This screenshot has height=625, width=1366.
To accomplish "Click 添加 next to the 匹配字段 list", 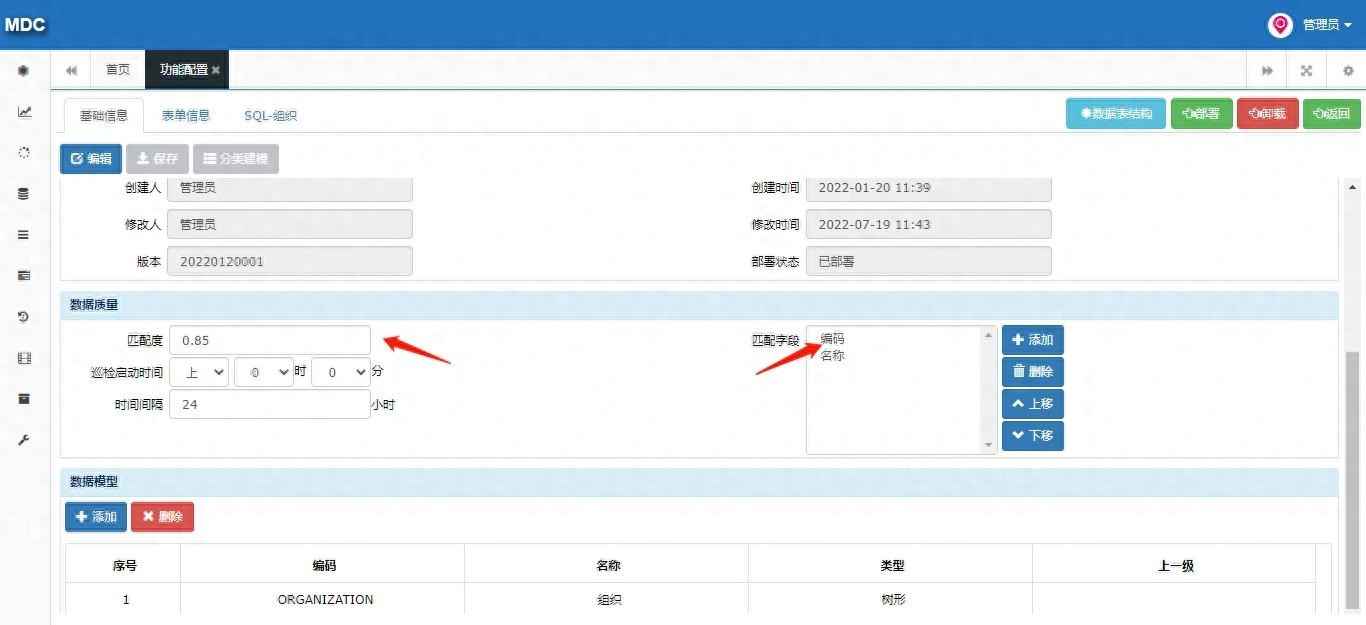I will click(x=1033, y=340).
